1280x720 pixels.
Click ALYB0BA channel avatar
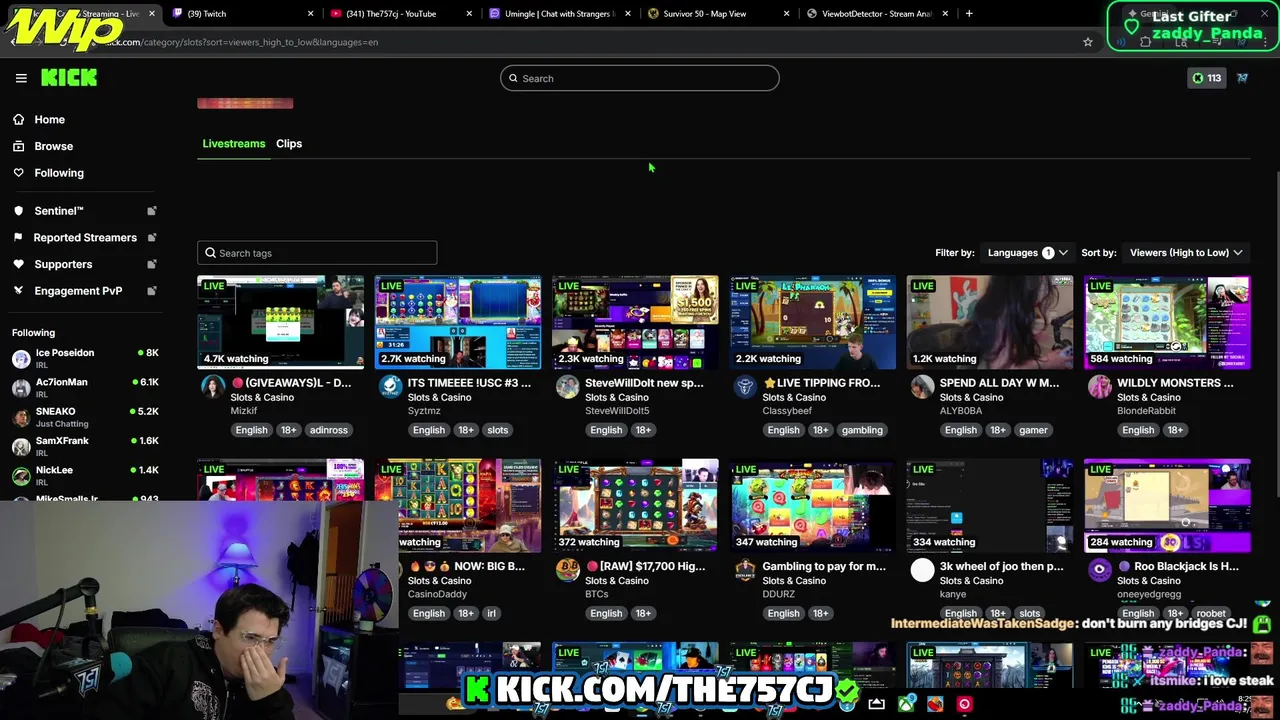[923, 387]
